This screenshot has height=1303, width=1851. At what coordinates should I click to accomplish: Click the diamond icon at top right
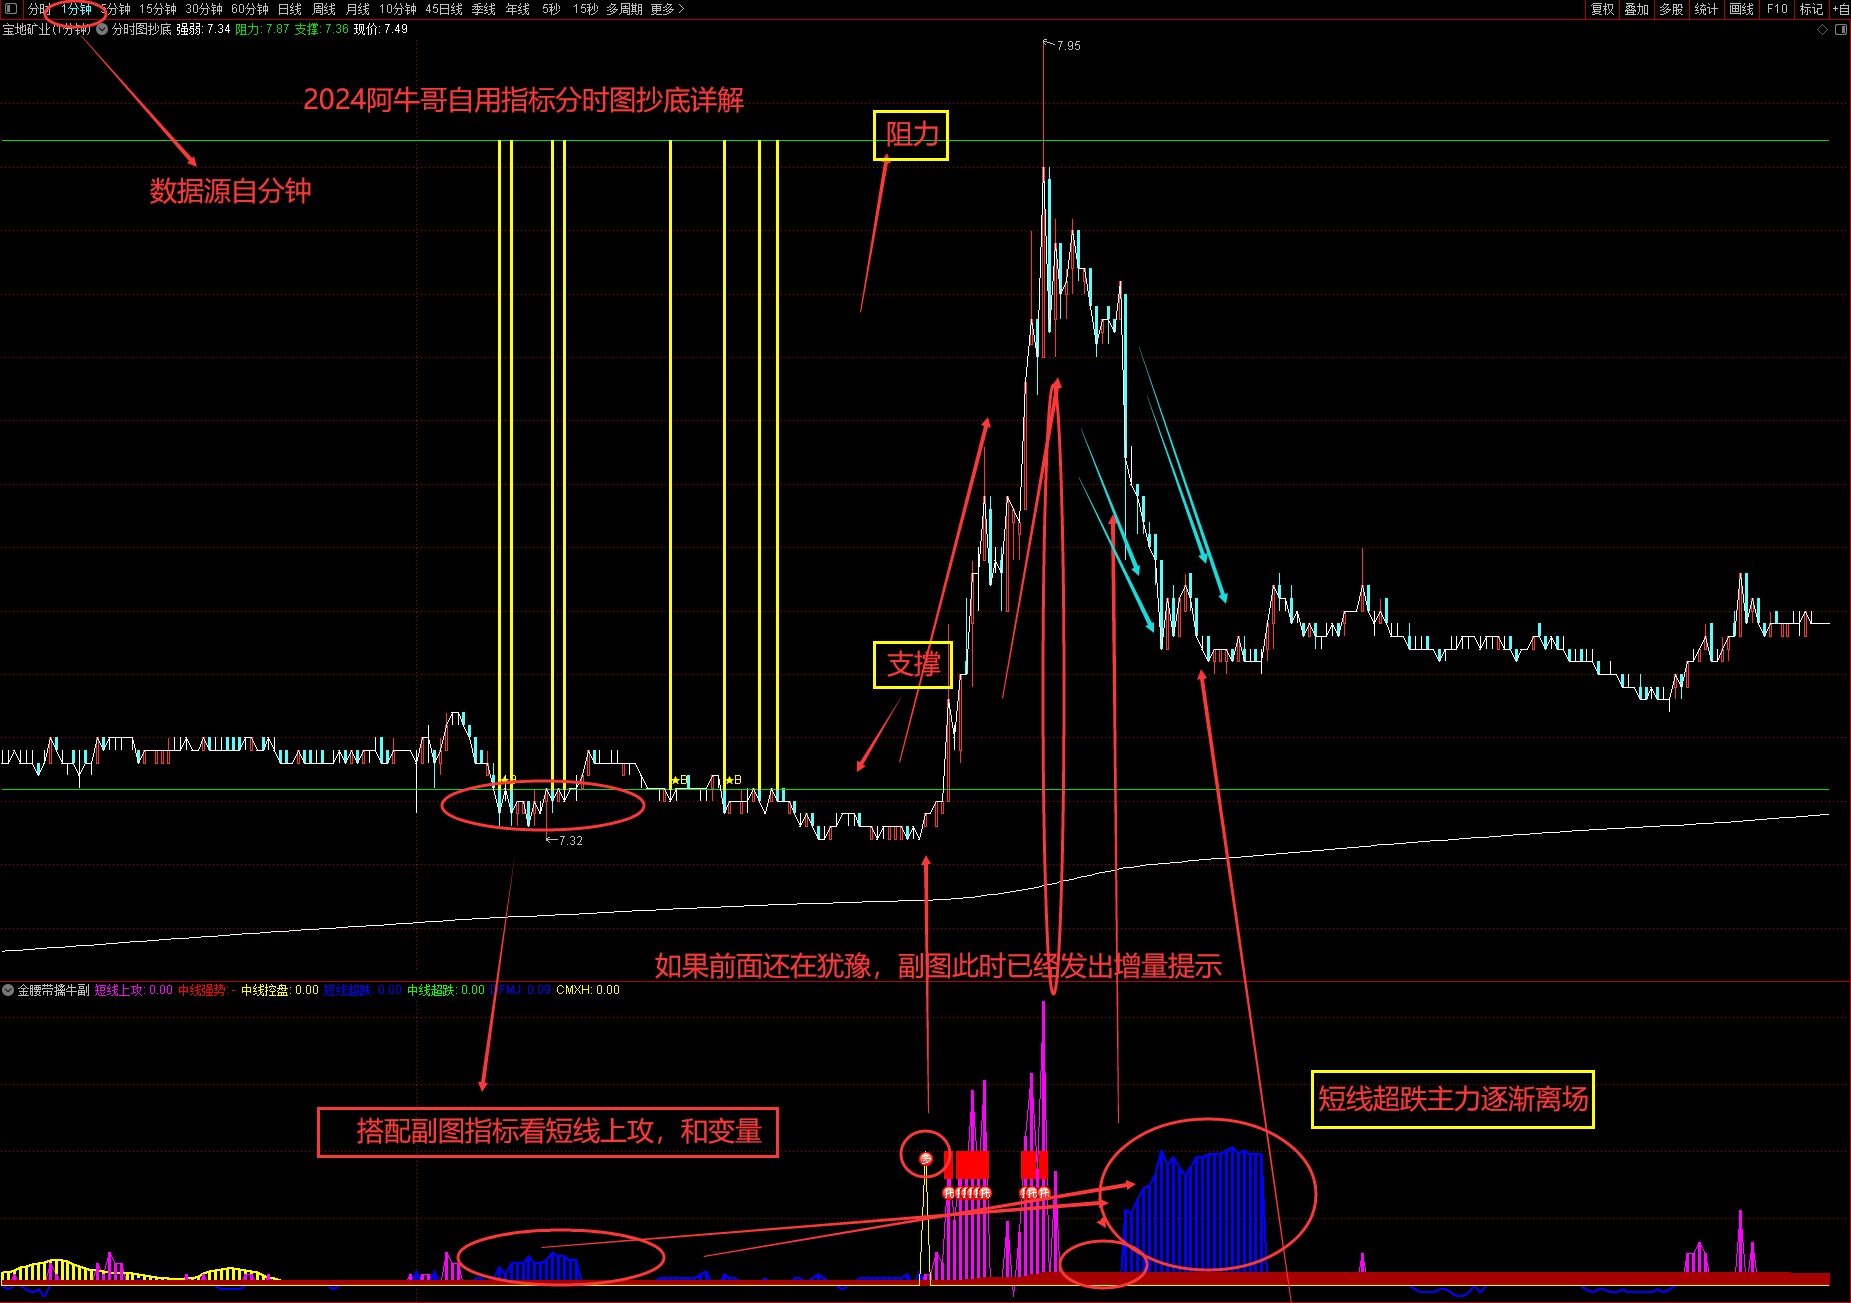click(1822, 29)
